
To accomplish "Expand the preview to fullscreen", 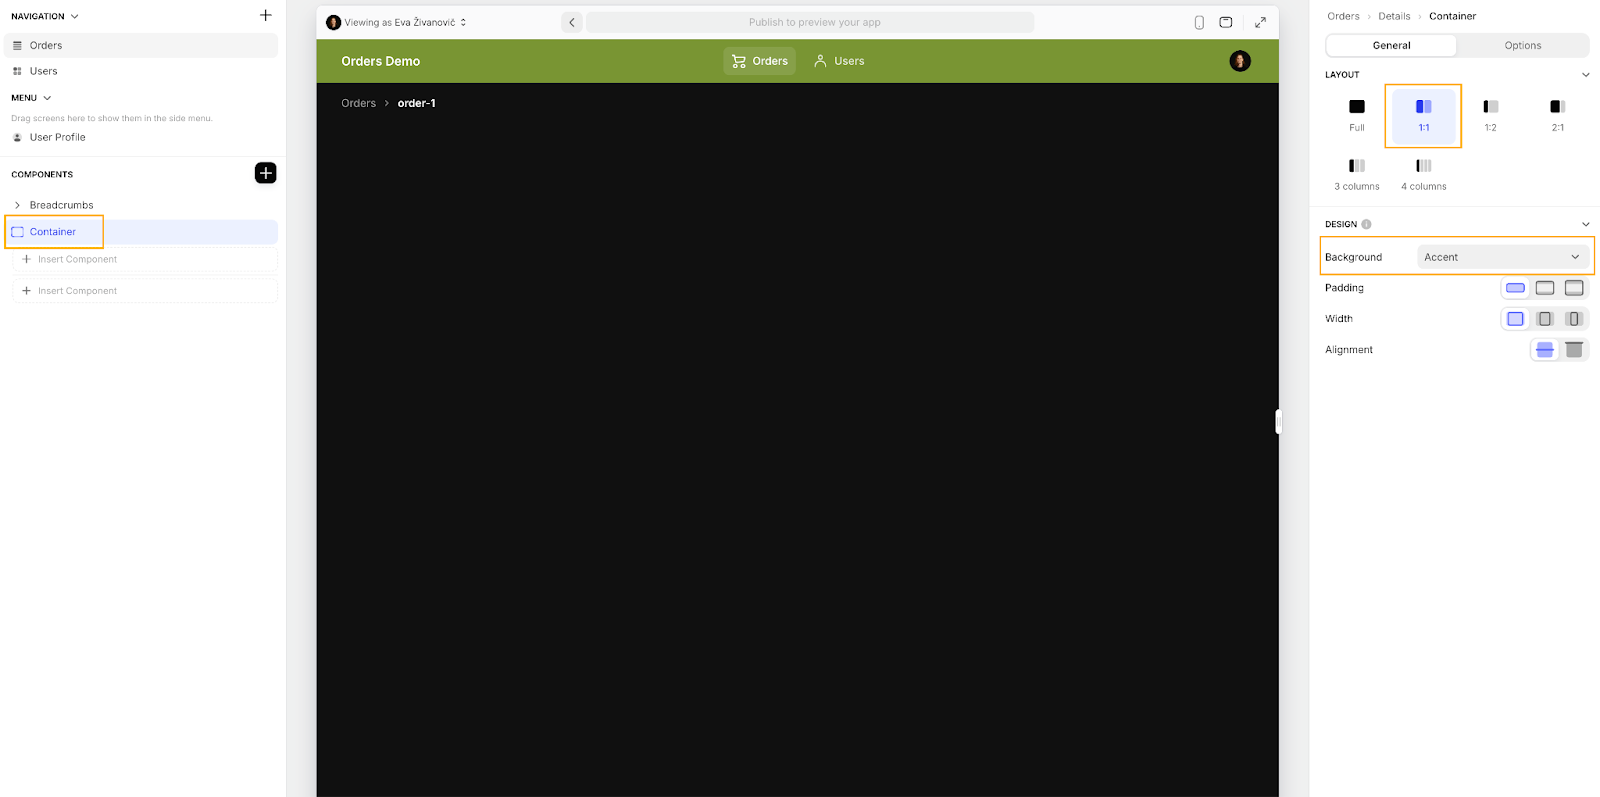I will pyautogui.click(x=1260, y=22).
